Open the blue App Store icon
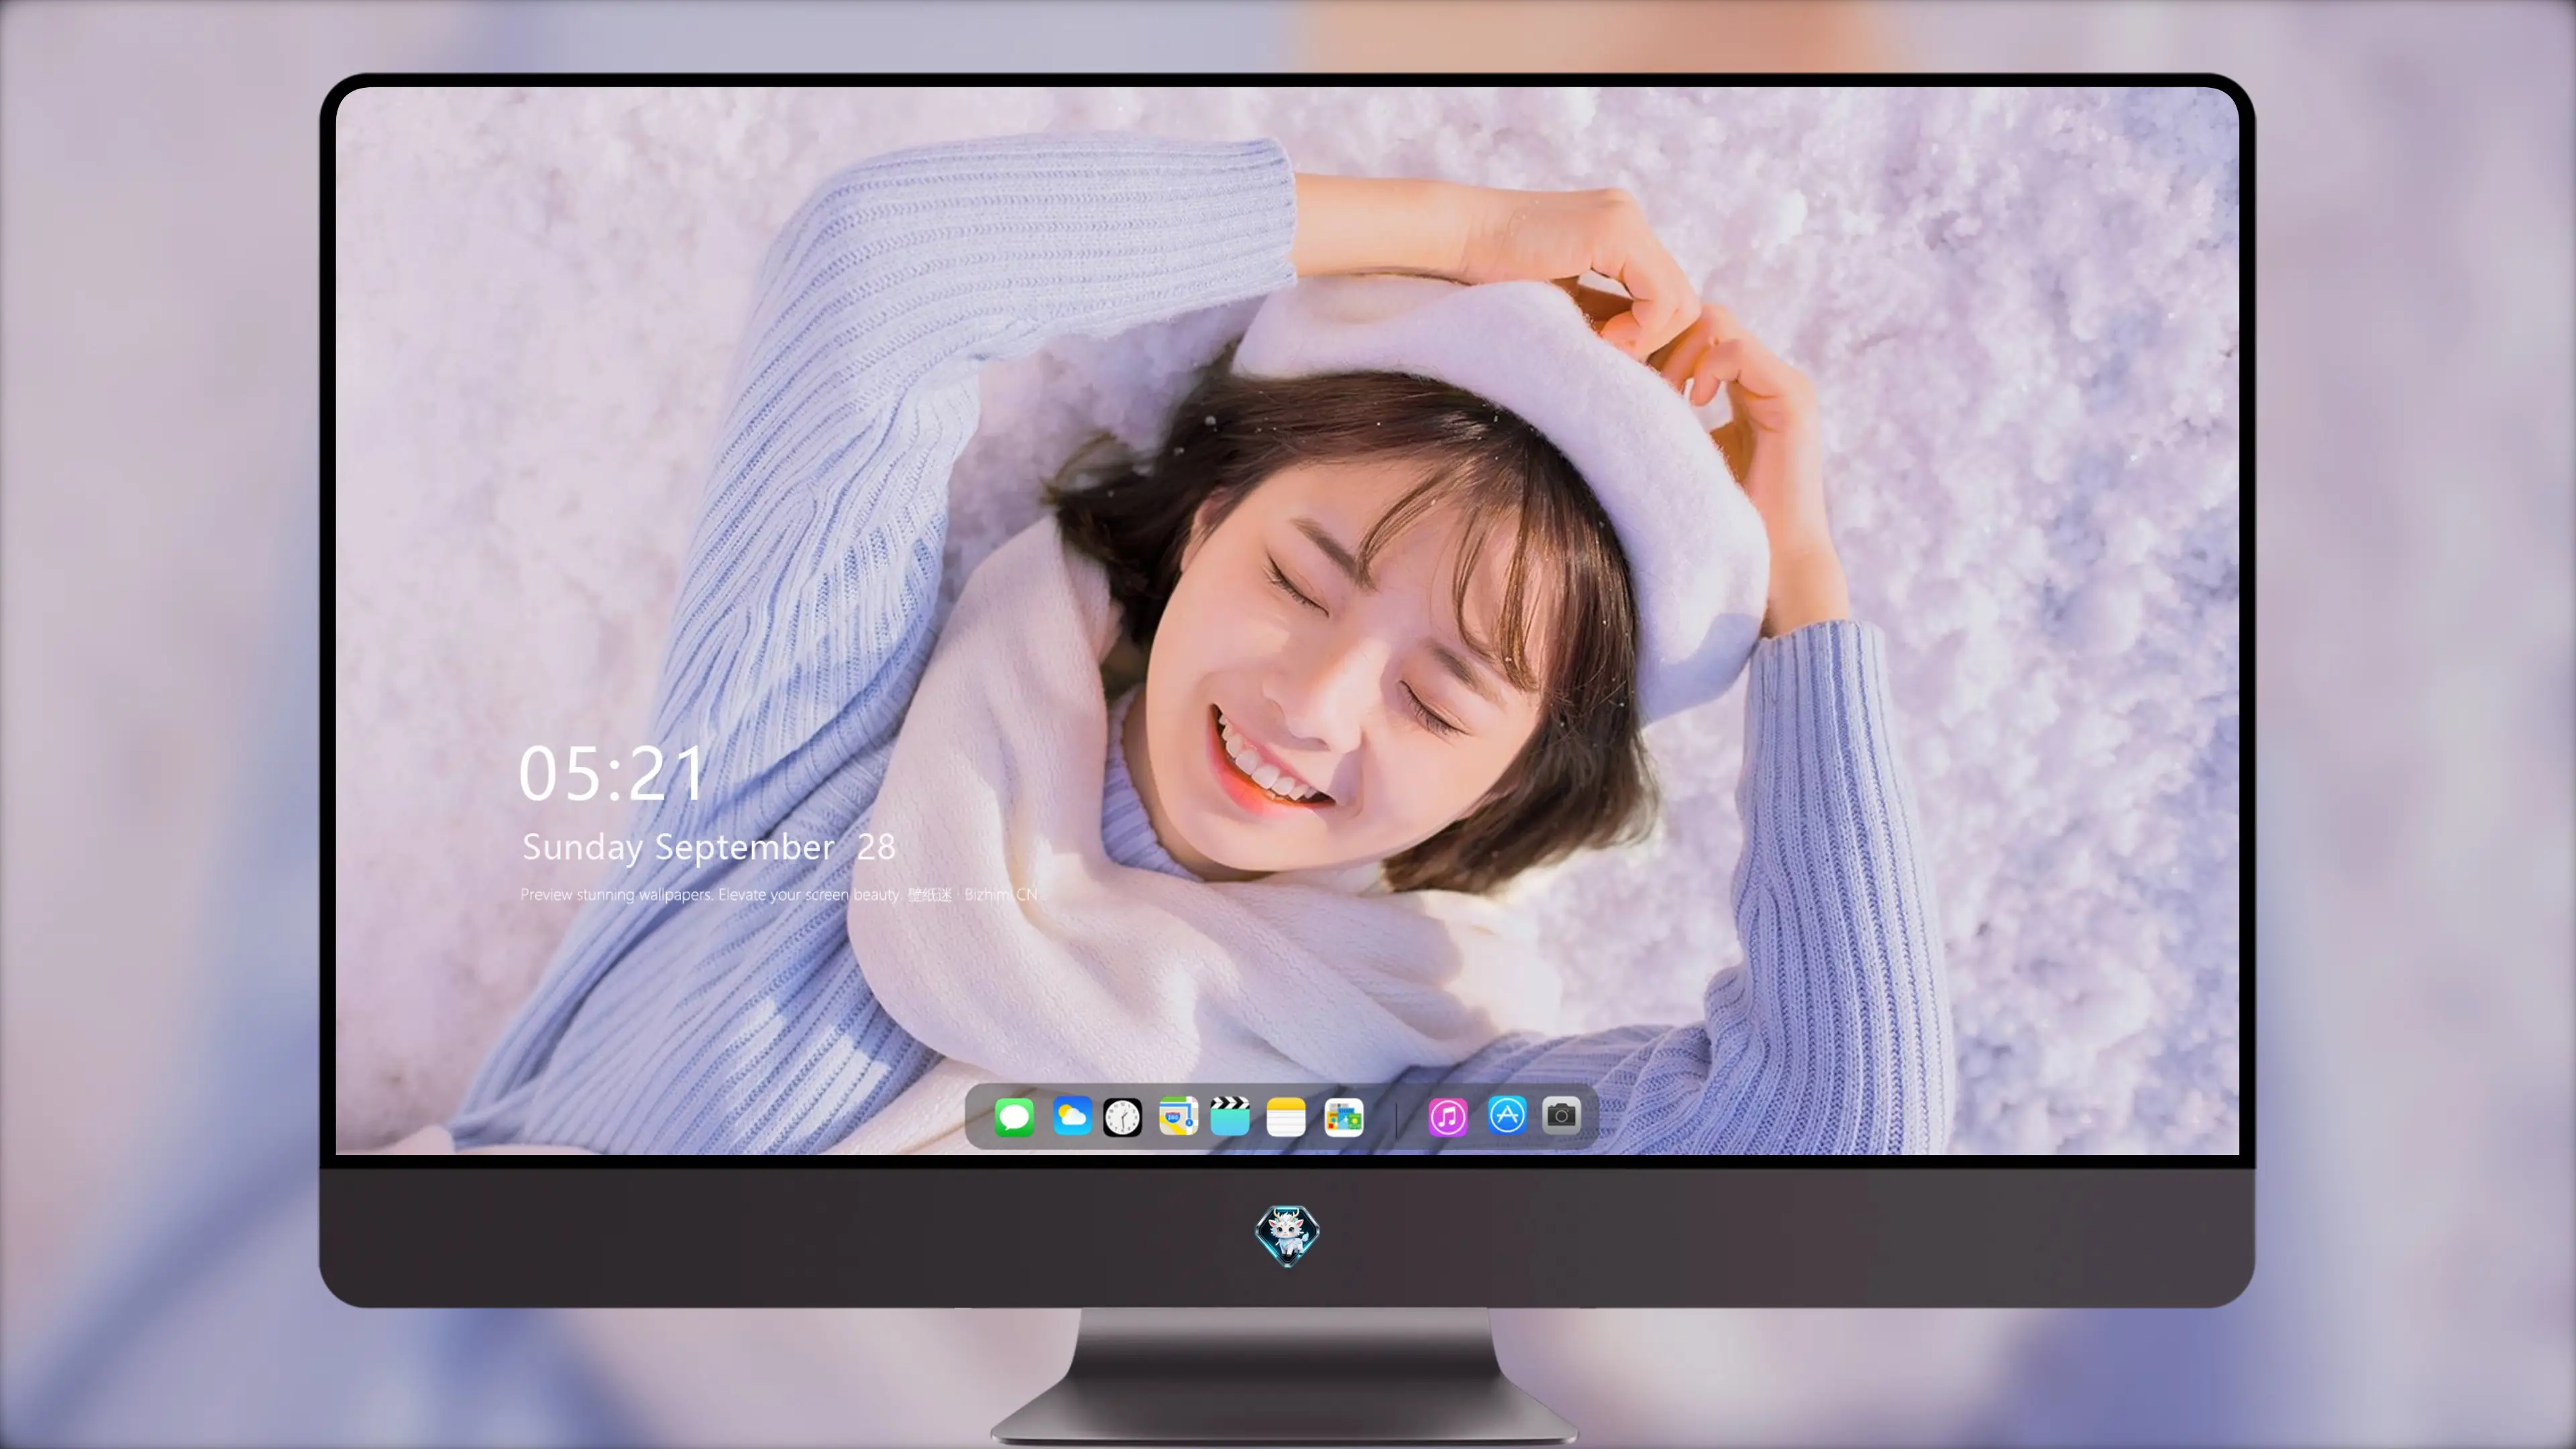 [1507, 1115]
